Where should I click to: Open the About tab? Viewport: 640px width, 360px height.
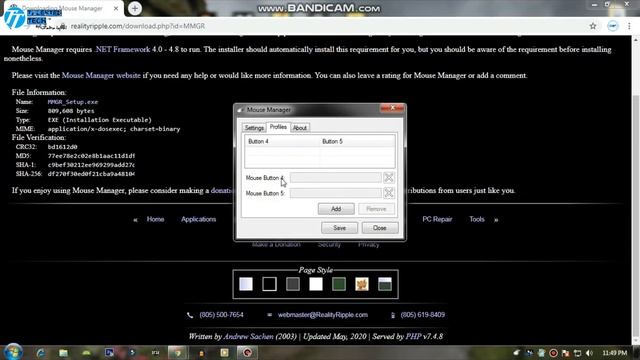point(300,128)
